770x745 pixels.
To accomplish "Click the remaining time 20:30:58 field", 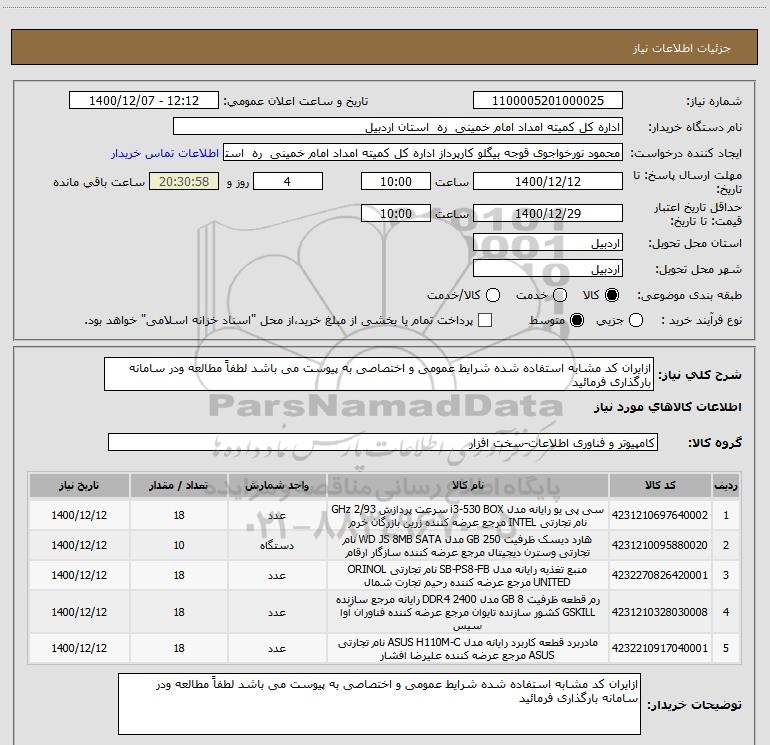I will 184,181.
